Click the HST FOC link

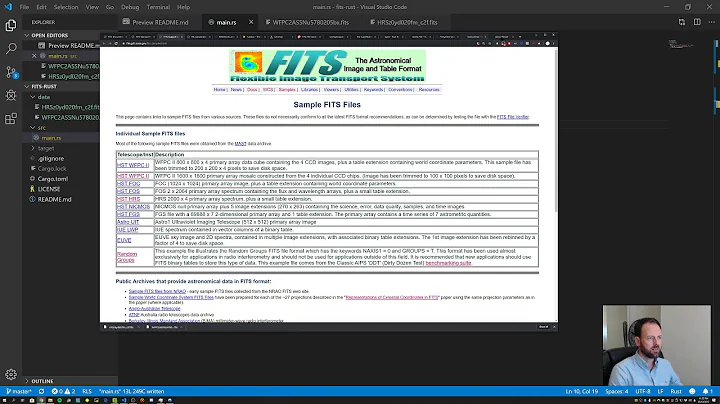[128, 184]
